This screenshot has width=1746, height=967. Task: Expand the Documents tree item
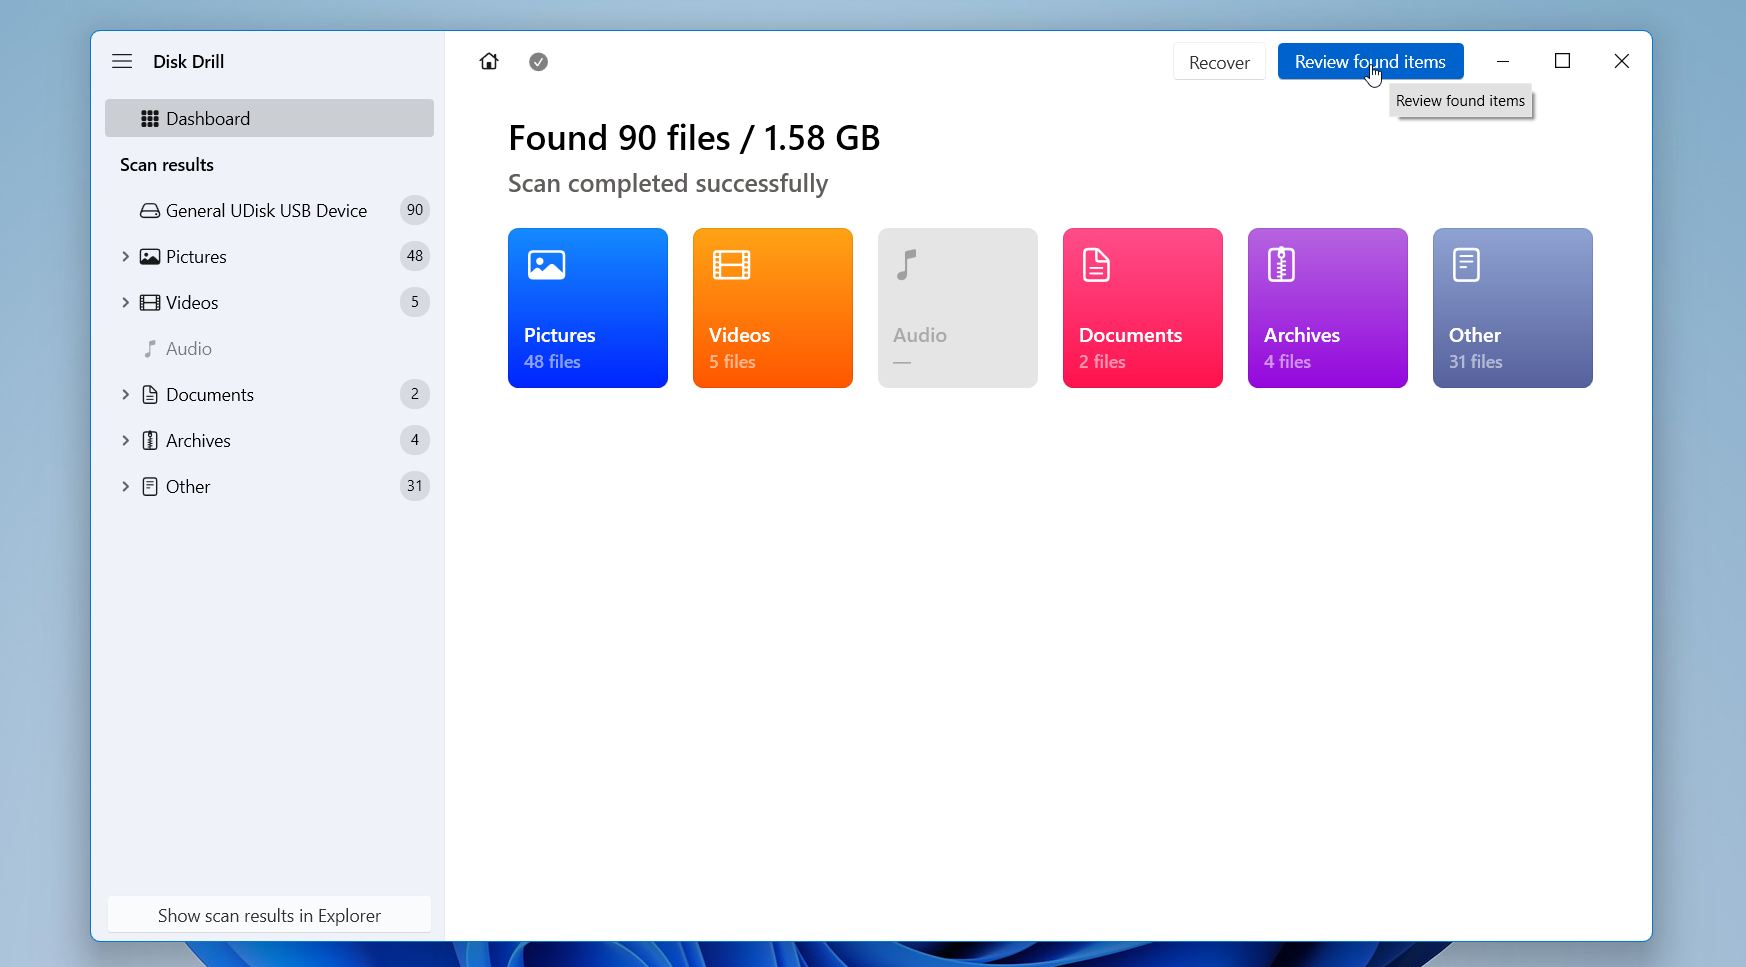point(126,394)
